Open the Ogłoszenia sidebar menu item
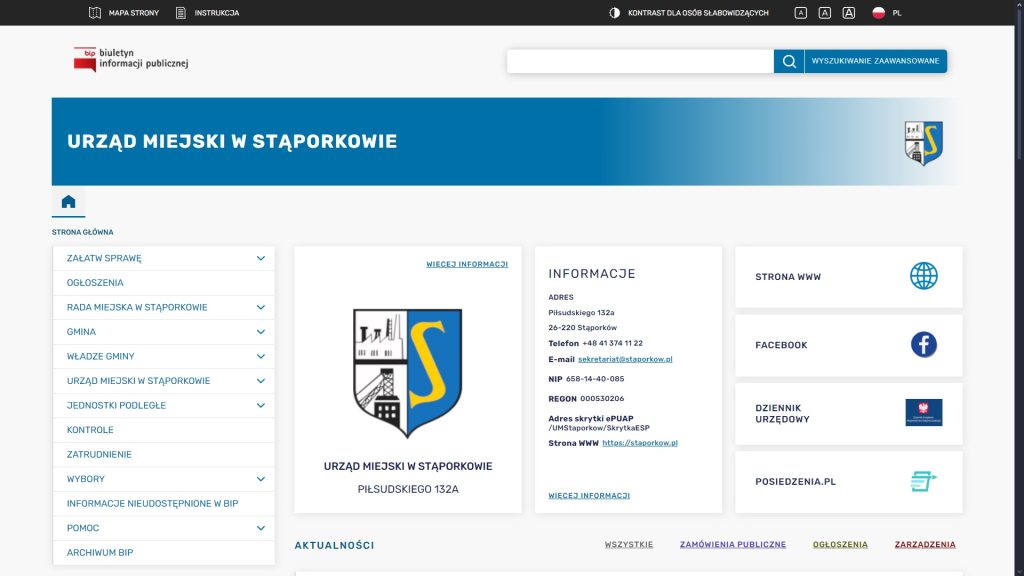Screen dimensions: 1024x576 95,283
